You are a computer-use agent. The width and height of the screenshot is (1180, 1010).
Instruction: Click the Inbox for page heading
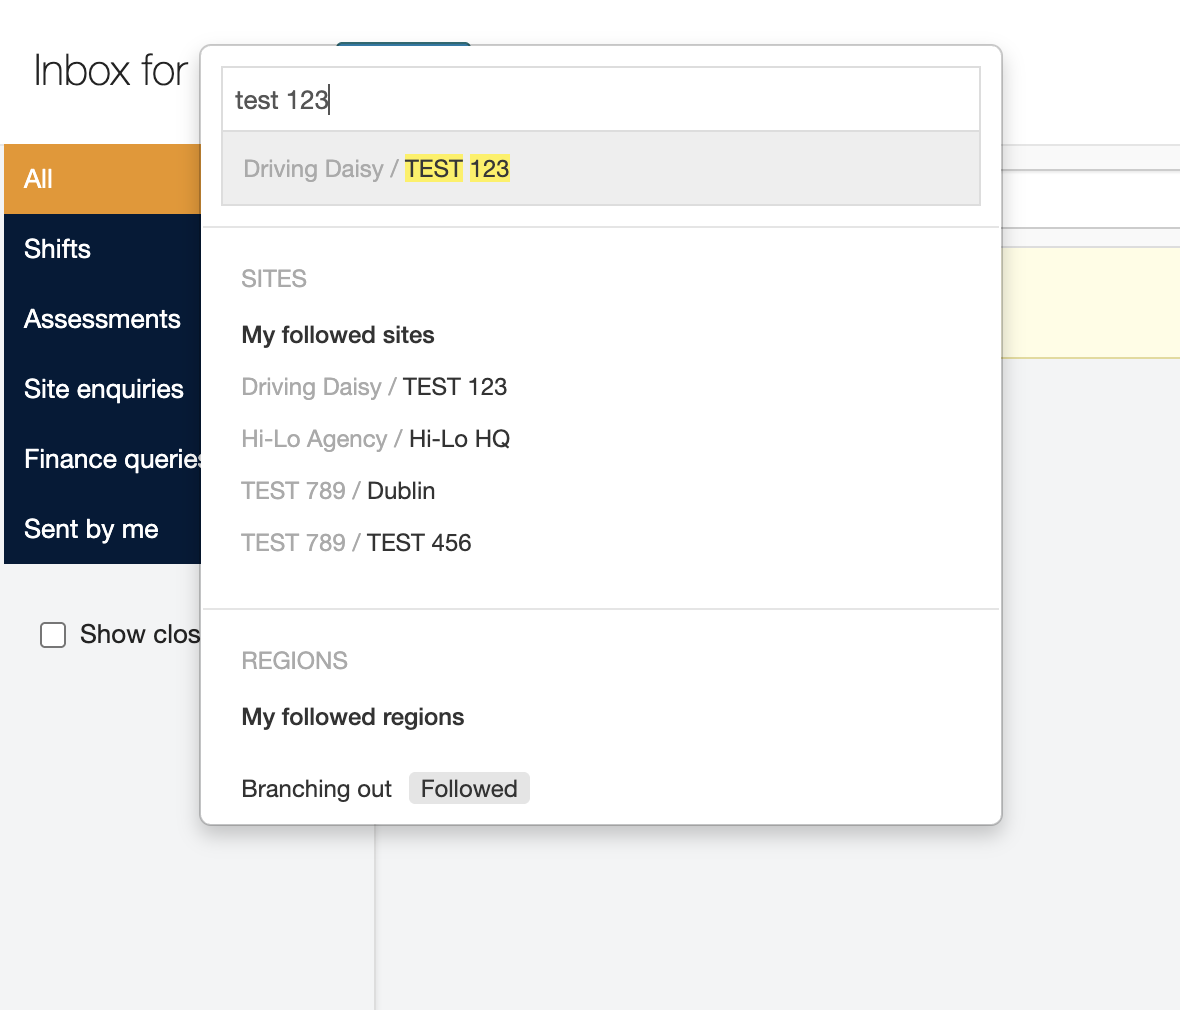pyautogui.click(x=111, y=71)
